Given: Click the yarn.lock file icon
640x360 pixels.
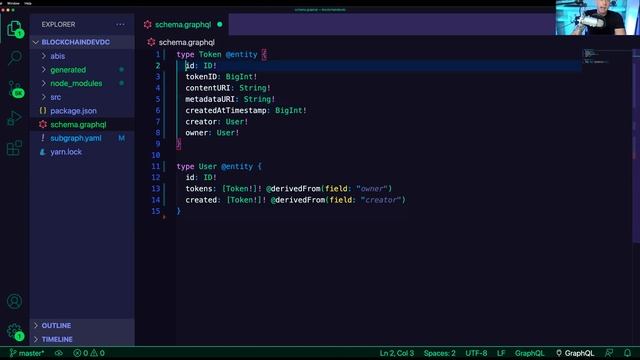Looking at the screenshot, I should coord(42,152).
